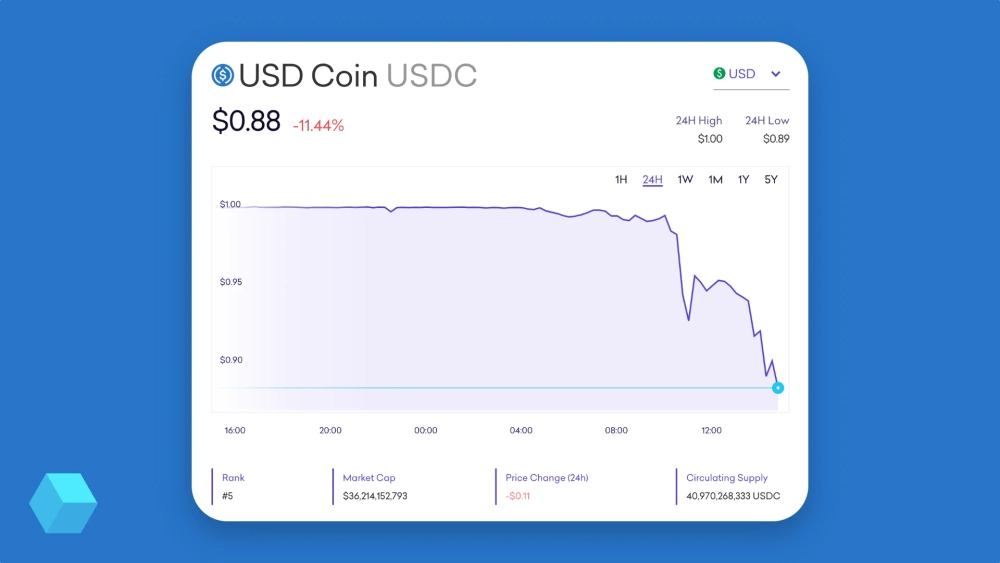Display the 5Y price history
1000x563 pixels.
point(771,180)
